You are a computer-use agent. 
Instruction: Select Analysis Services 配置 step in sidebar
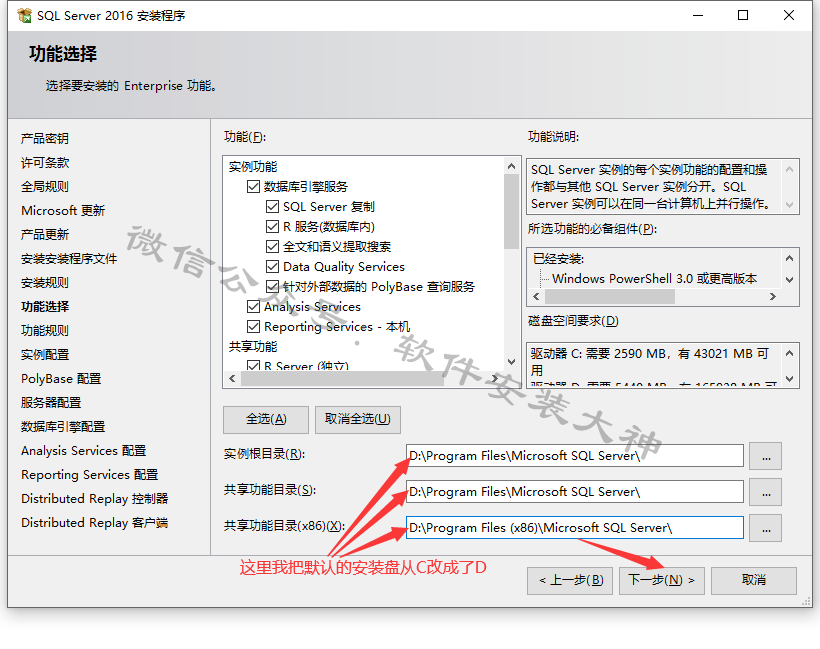click(x=84, y=451)
